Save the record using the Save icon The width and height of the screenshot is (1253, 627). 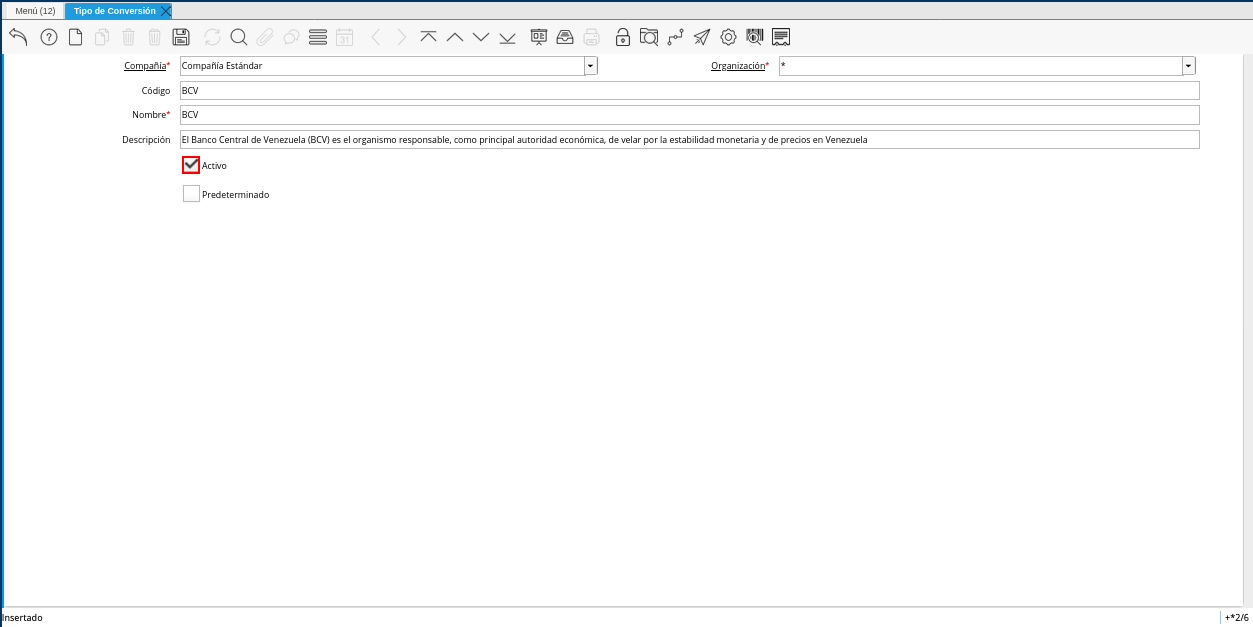[x=181, y=36]
